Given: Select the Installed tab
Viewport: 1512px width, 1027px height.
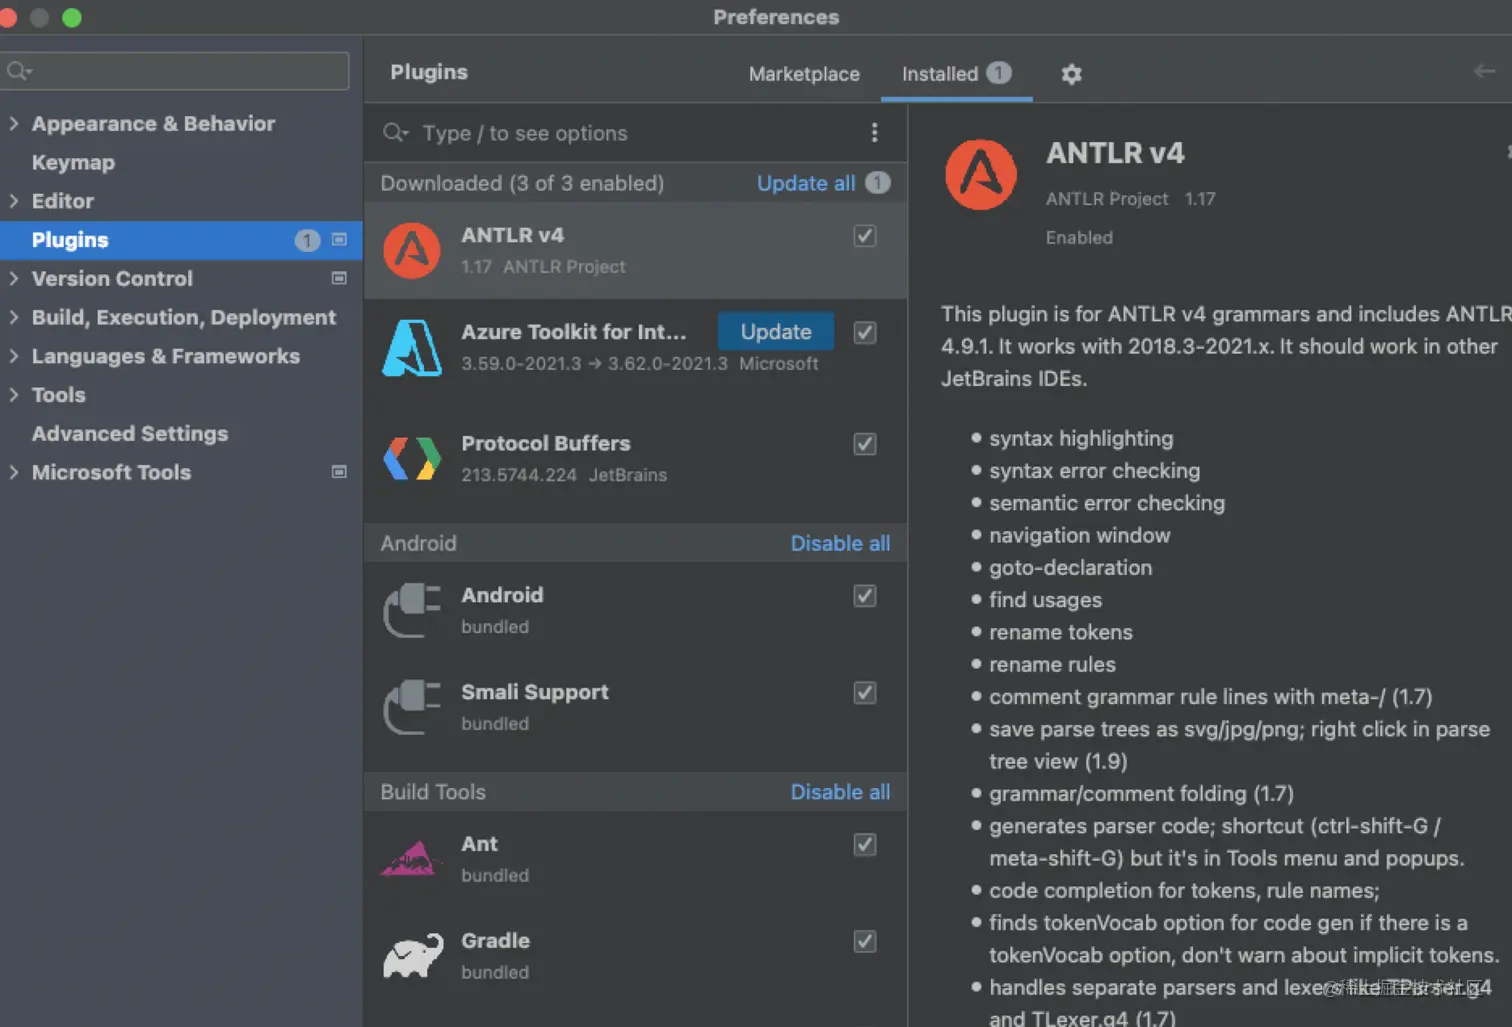Looking at the screenshot, I should [940, 74].
